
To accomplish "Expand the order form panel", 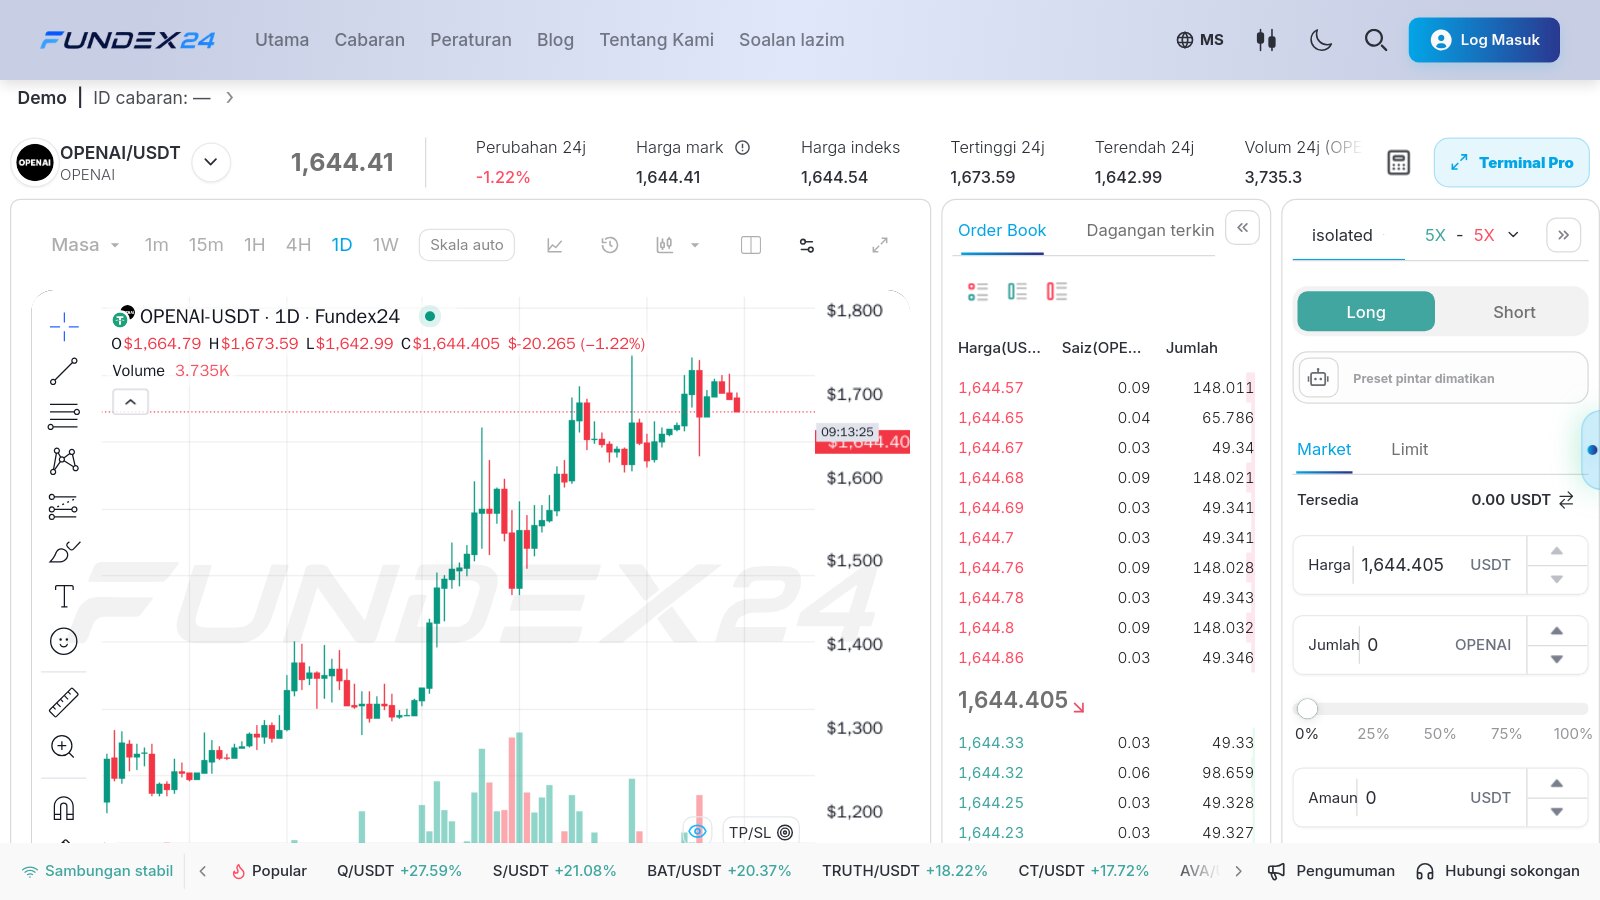I will 1563,235.
